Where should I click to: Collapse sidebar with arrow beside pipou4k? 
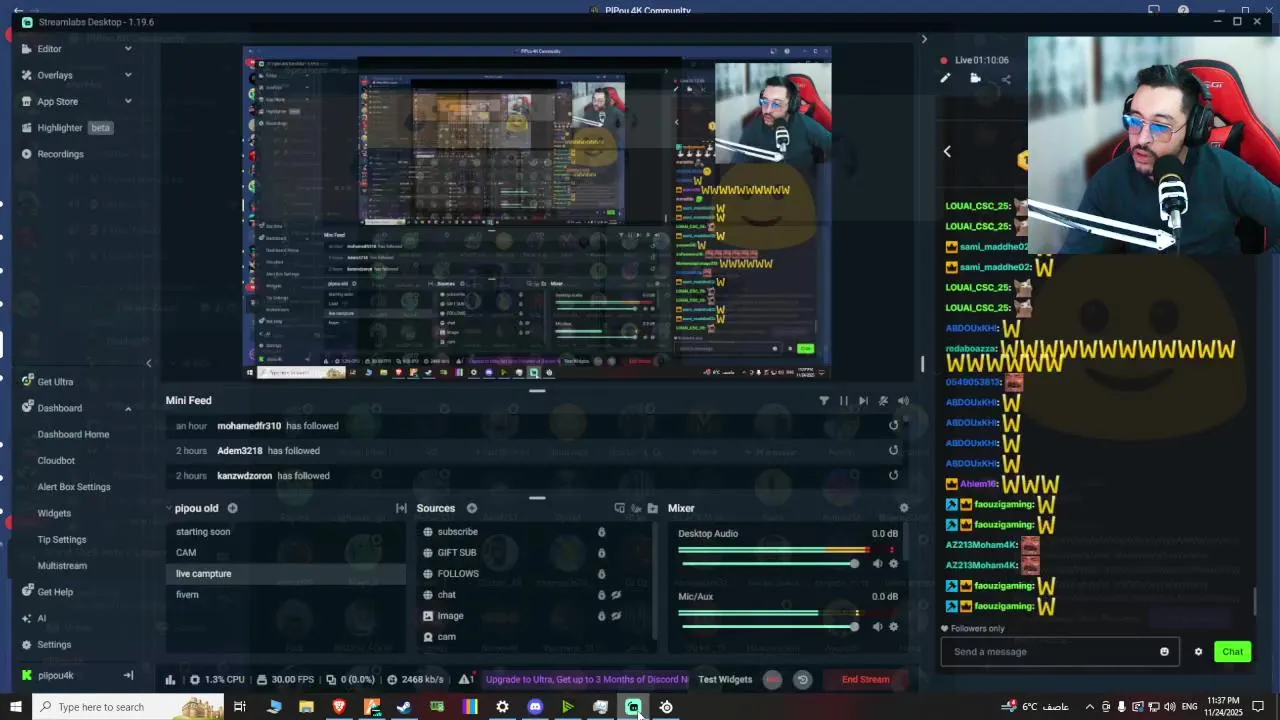pos(128,675)
